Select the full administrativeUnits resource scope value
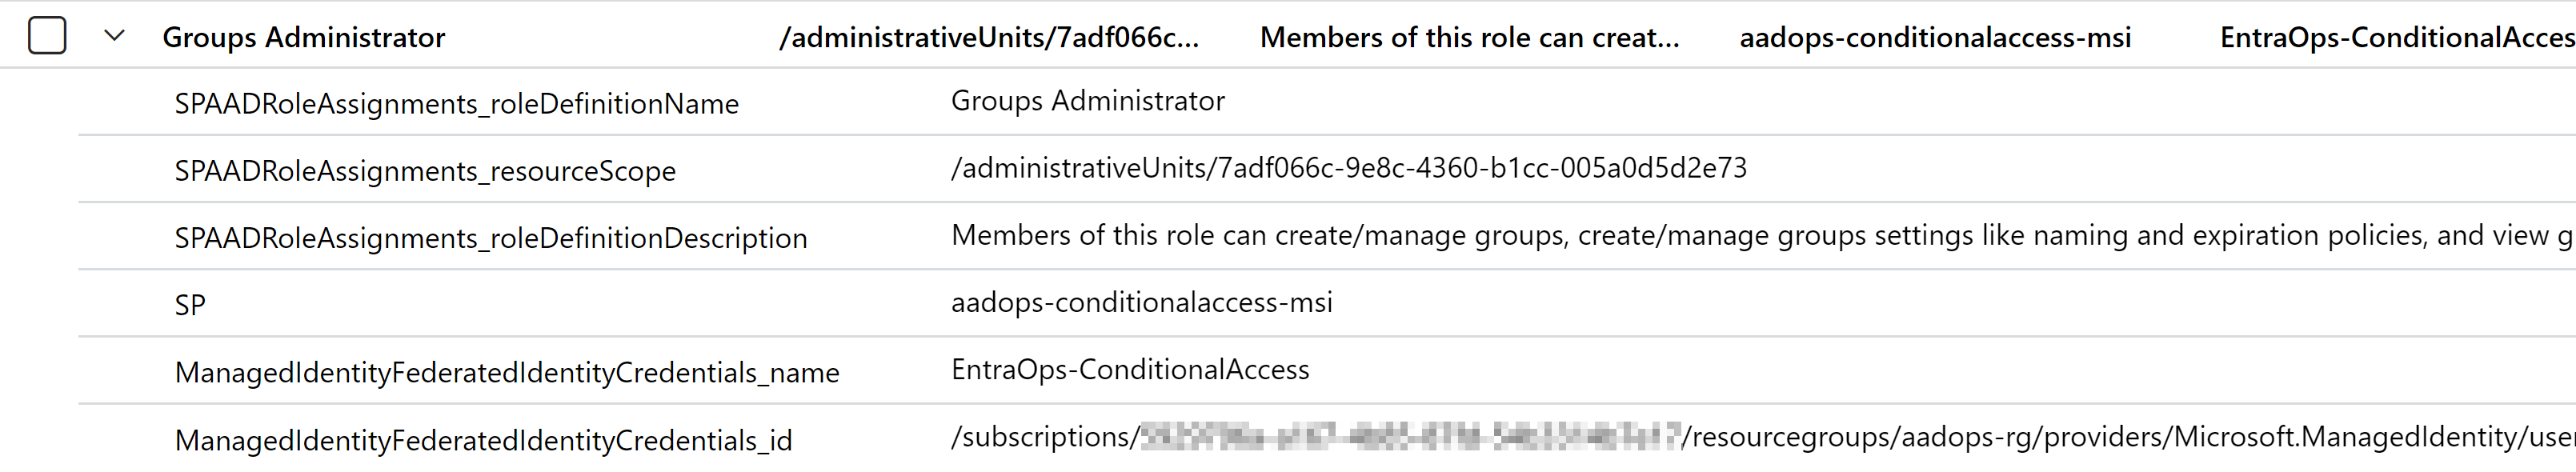 click(x=1349, y=168)
